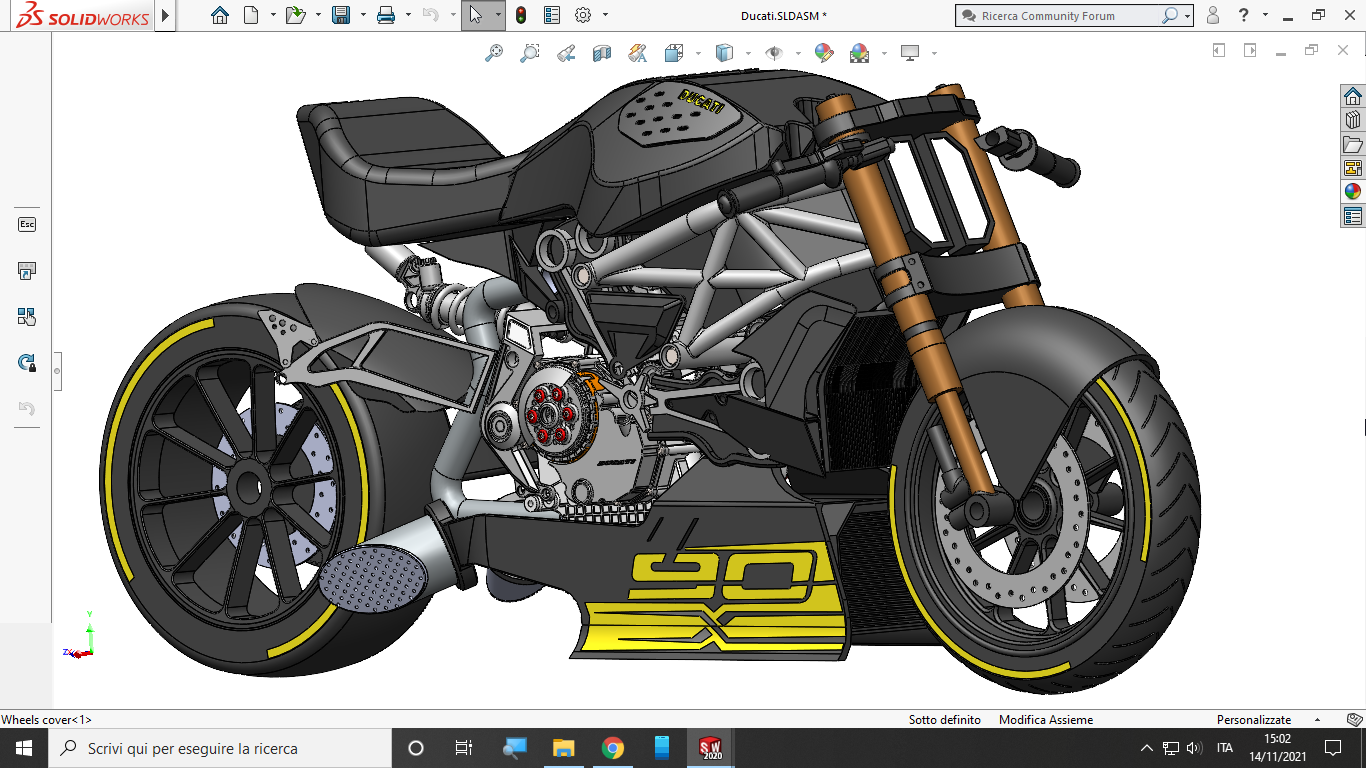Click the Windows search box

click(220, 748)
